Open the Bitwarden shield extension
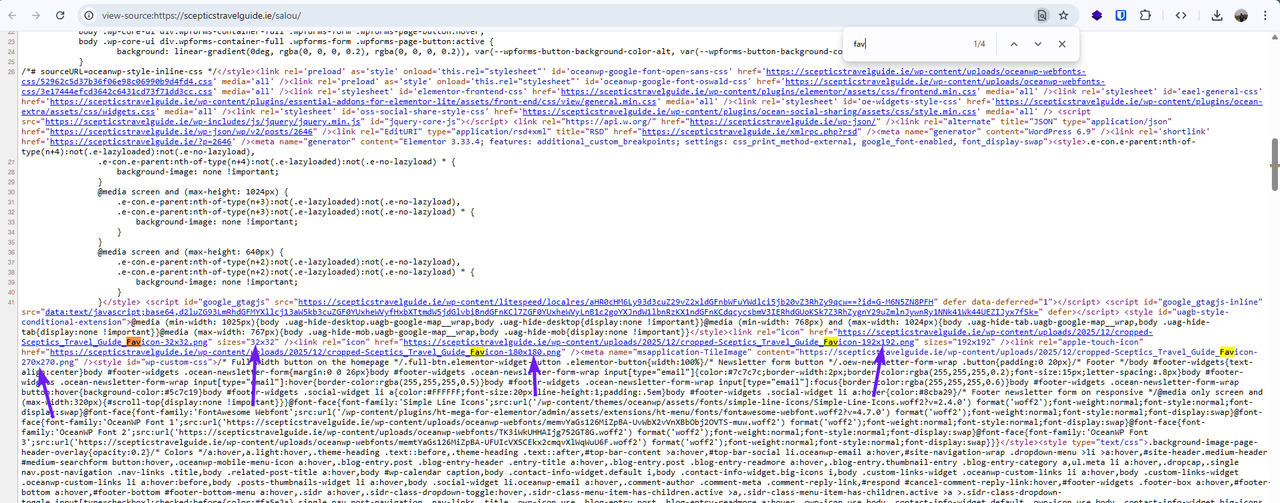 1121,16
